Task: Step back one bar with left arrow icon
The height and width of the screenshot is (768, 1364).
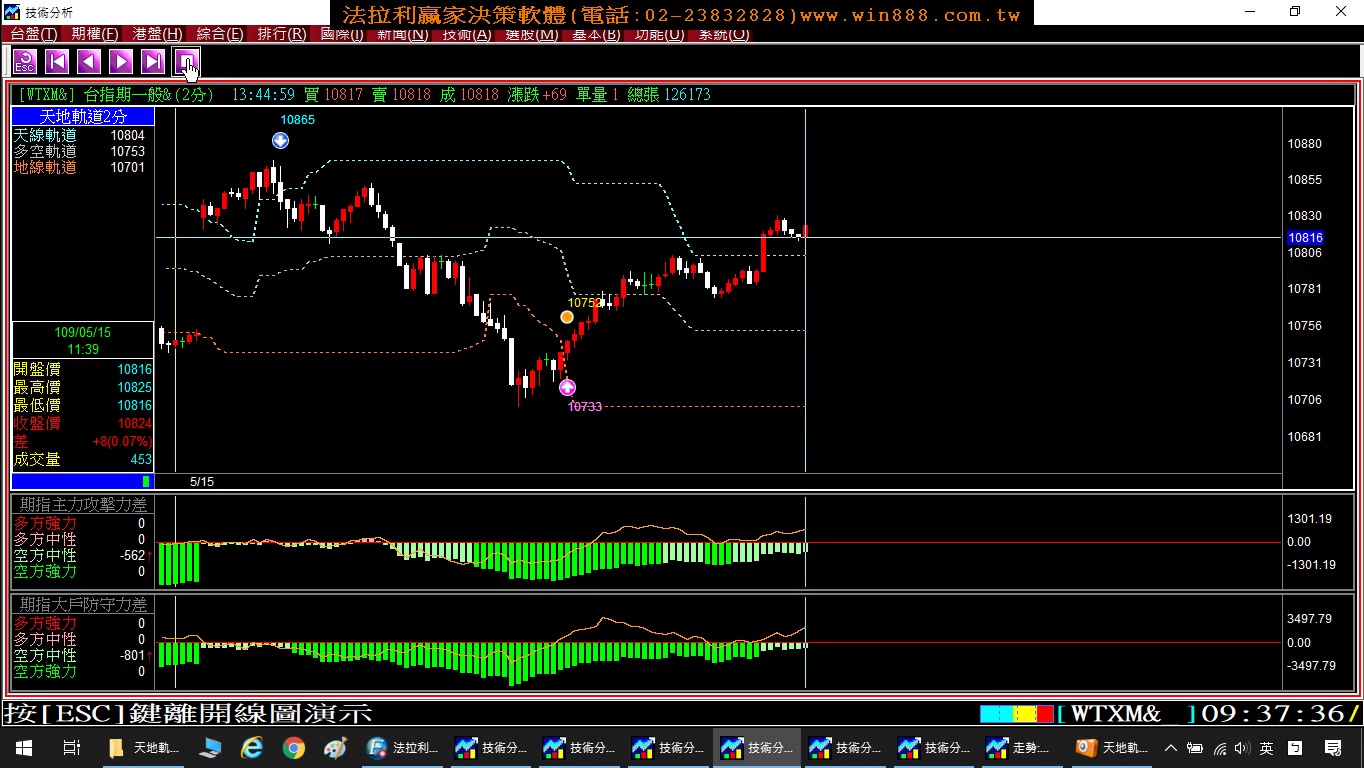Action: click(x=89, y=62)
